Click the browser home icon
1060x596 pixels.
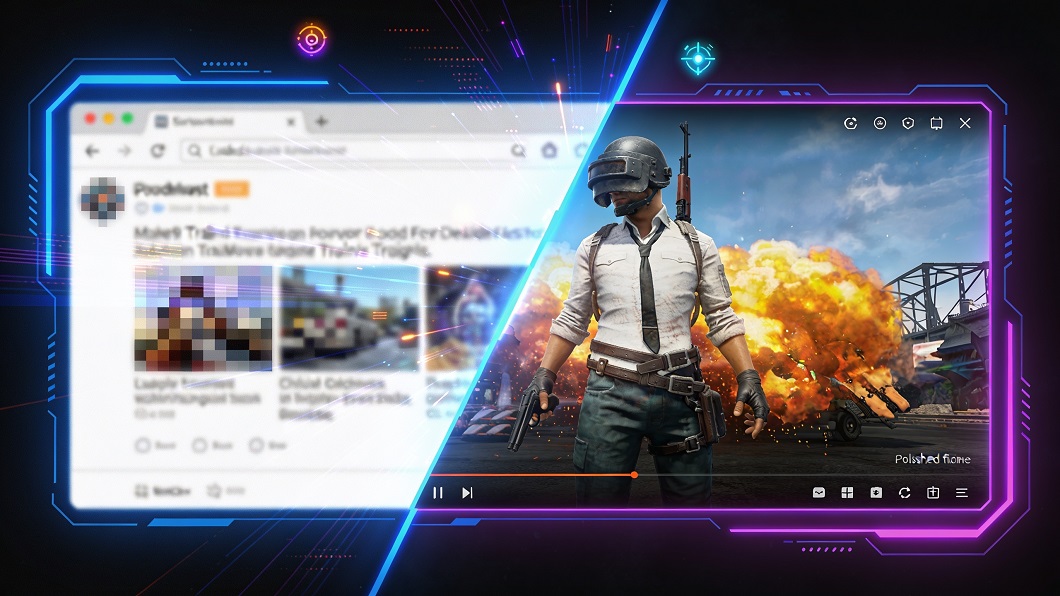(x=549, y=150)
